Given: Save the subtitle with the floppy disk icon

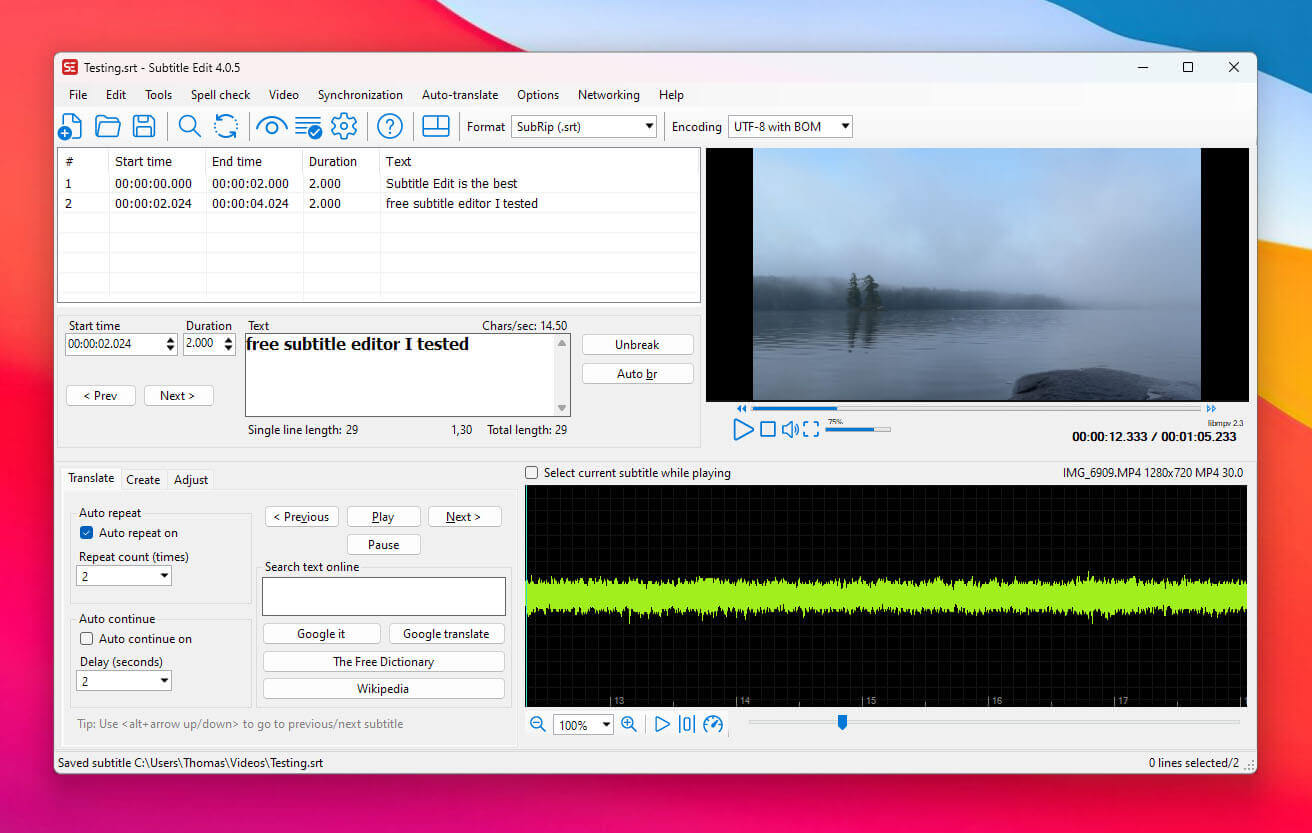Looking at the screenshot, I should pos(144,126).
